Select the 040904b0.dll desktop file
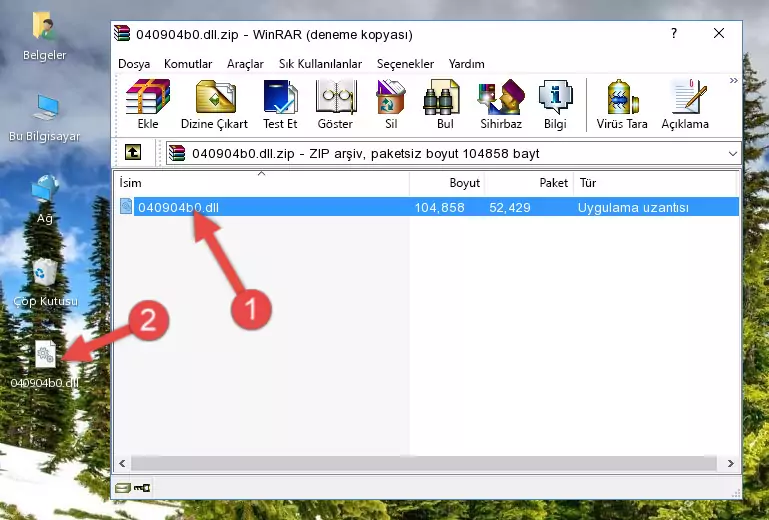 (45, 364)
